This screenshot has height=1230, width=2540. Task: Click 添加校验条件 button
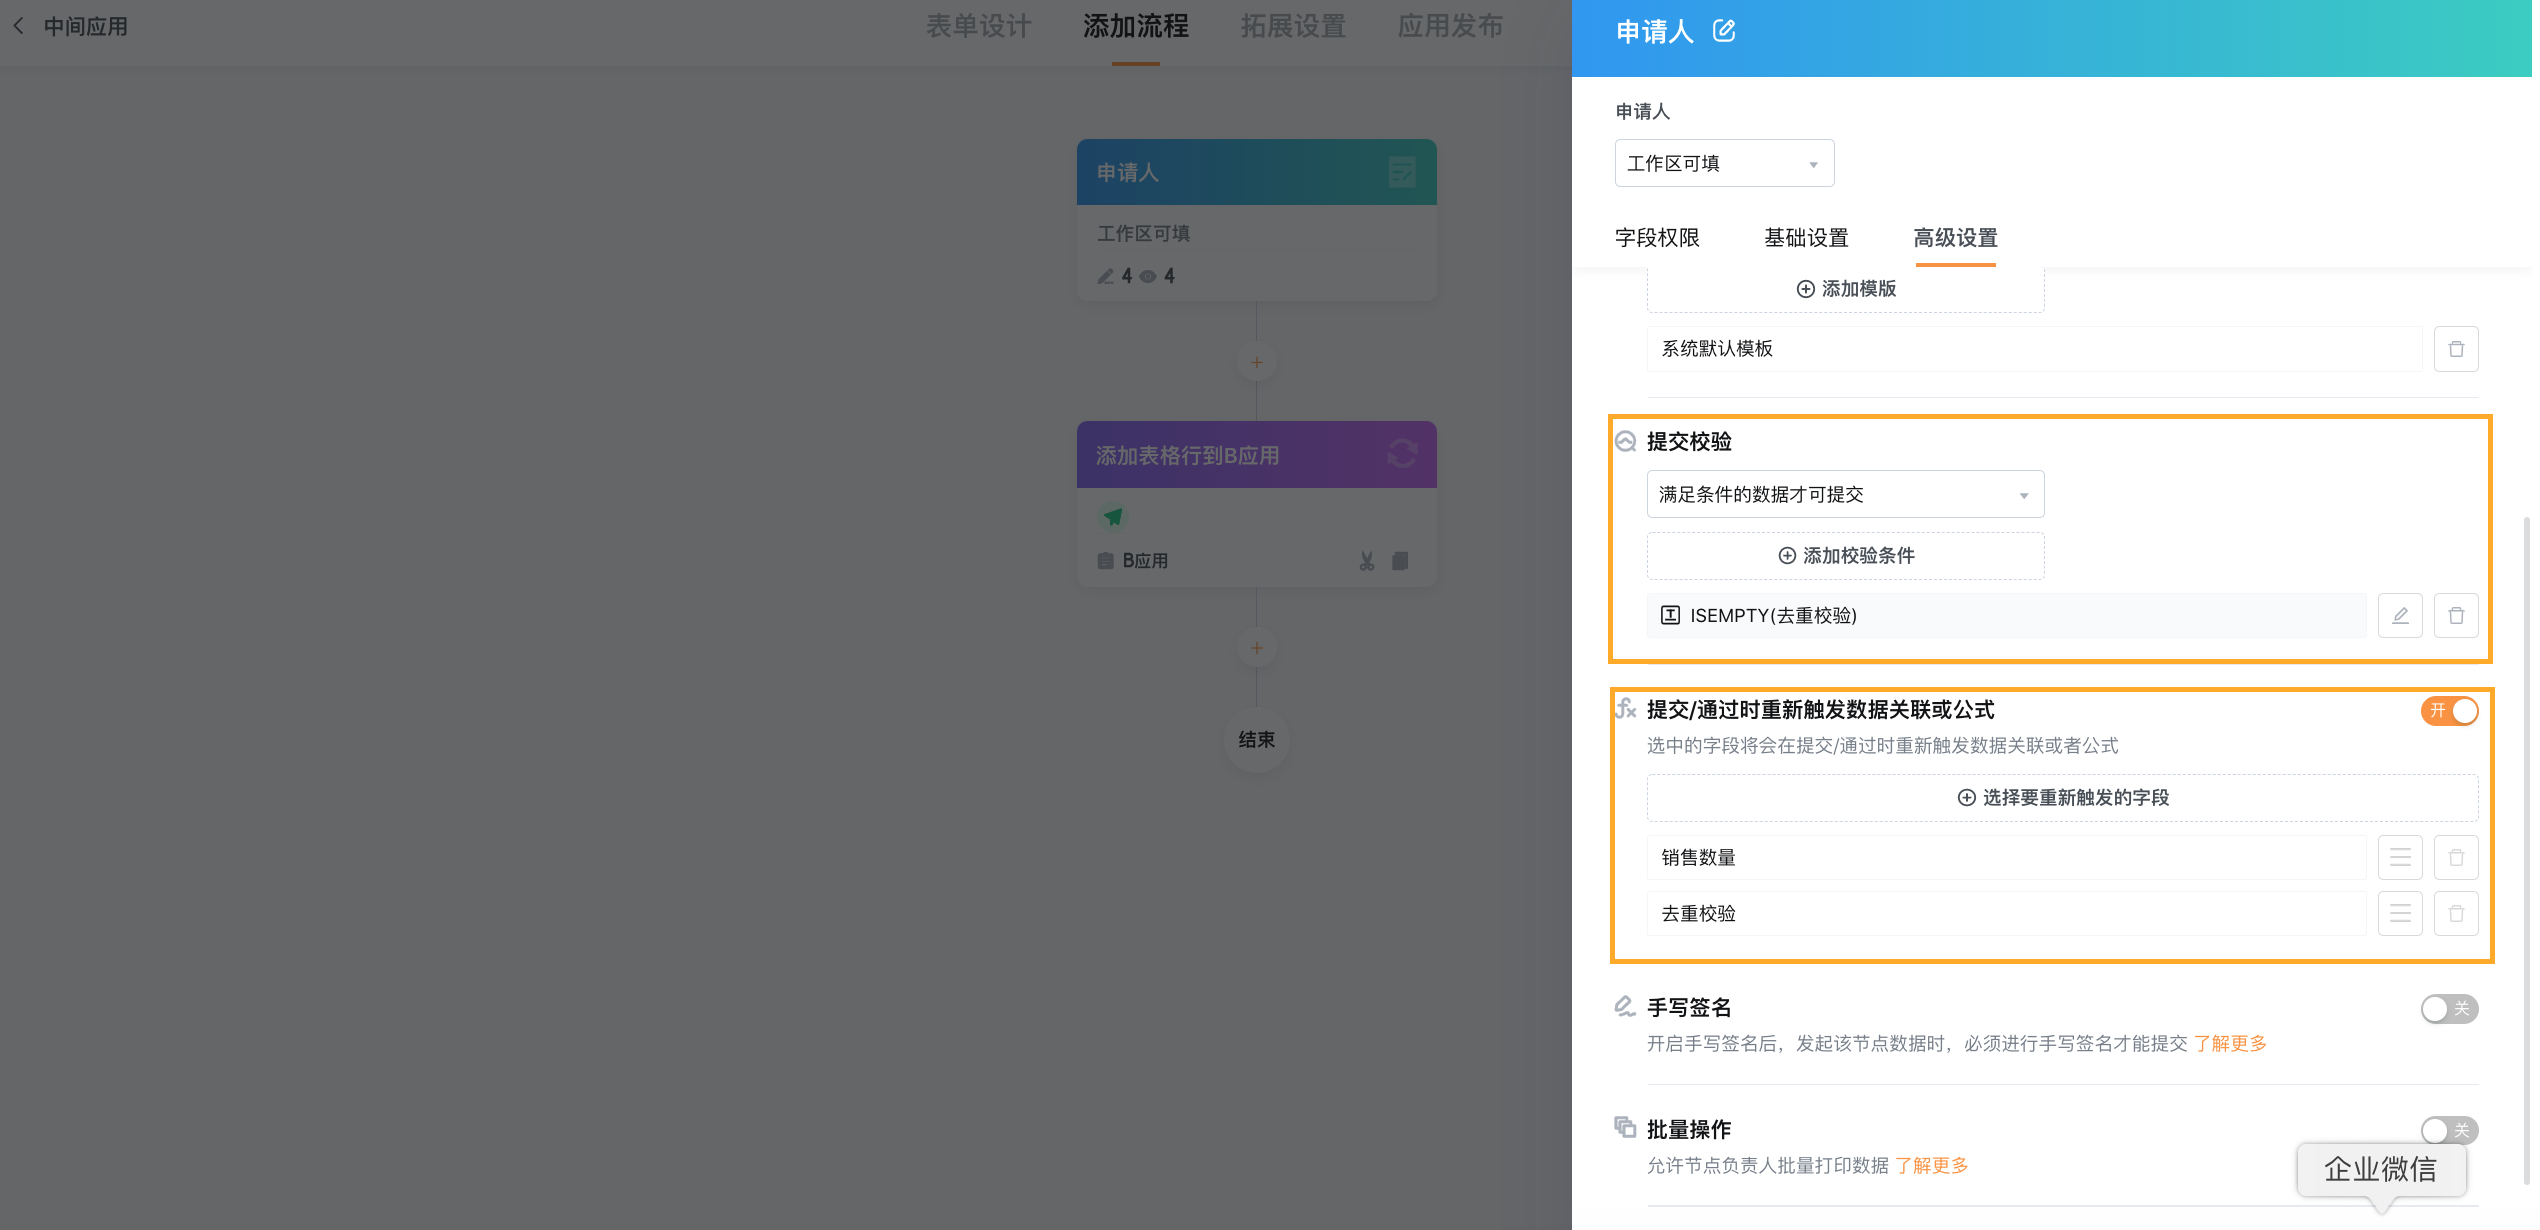1846,555
